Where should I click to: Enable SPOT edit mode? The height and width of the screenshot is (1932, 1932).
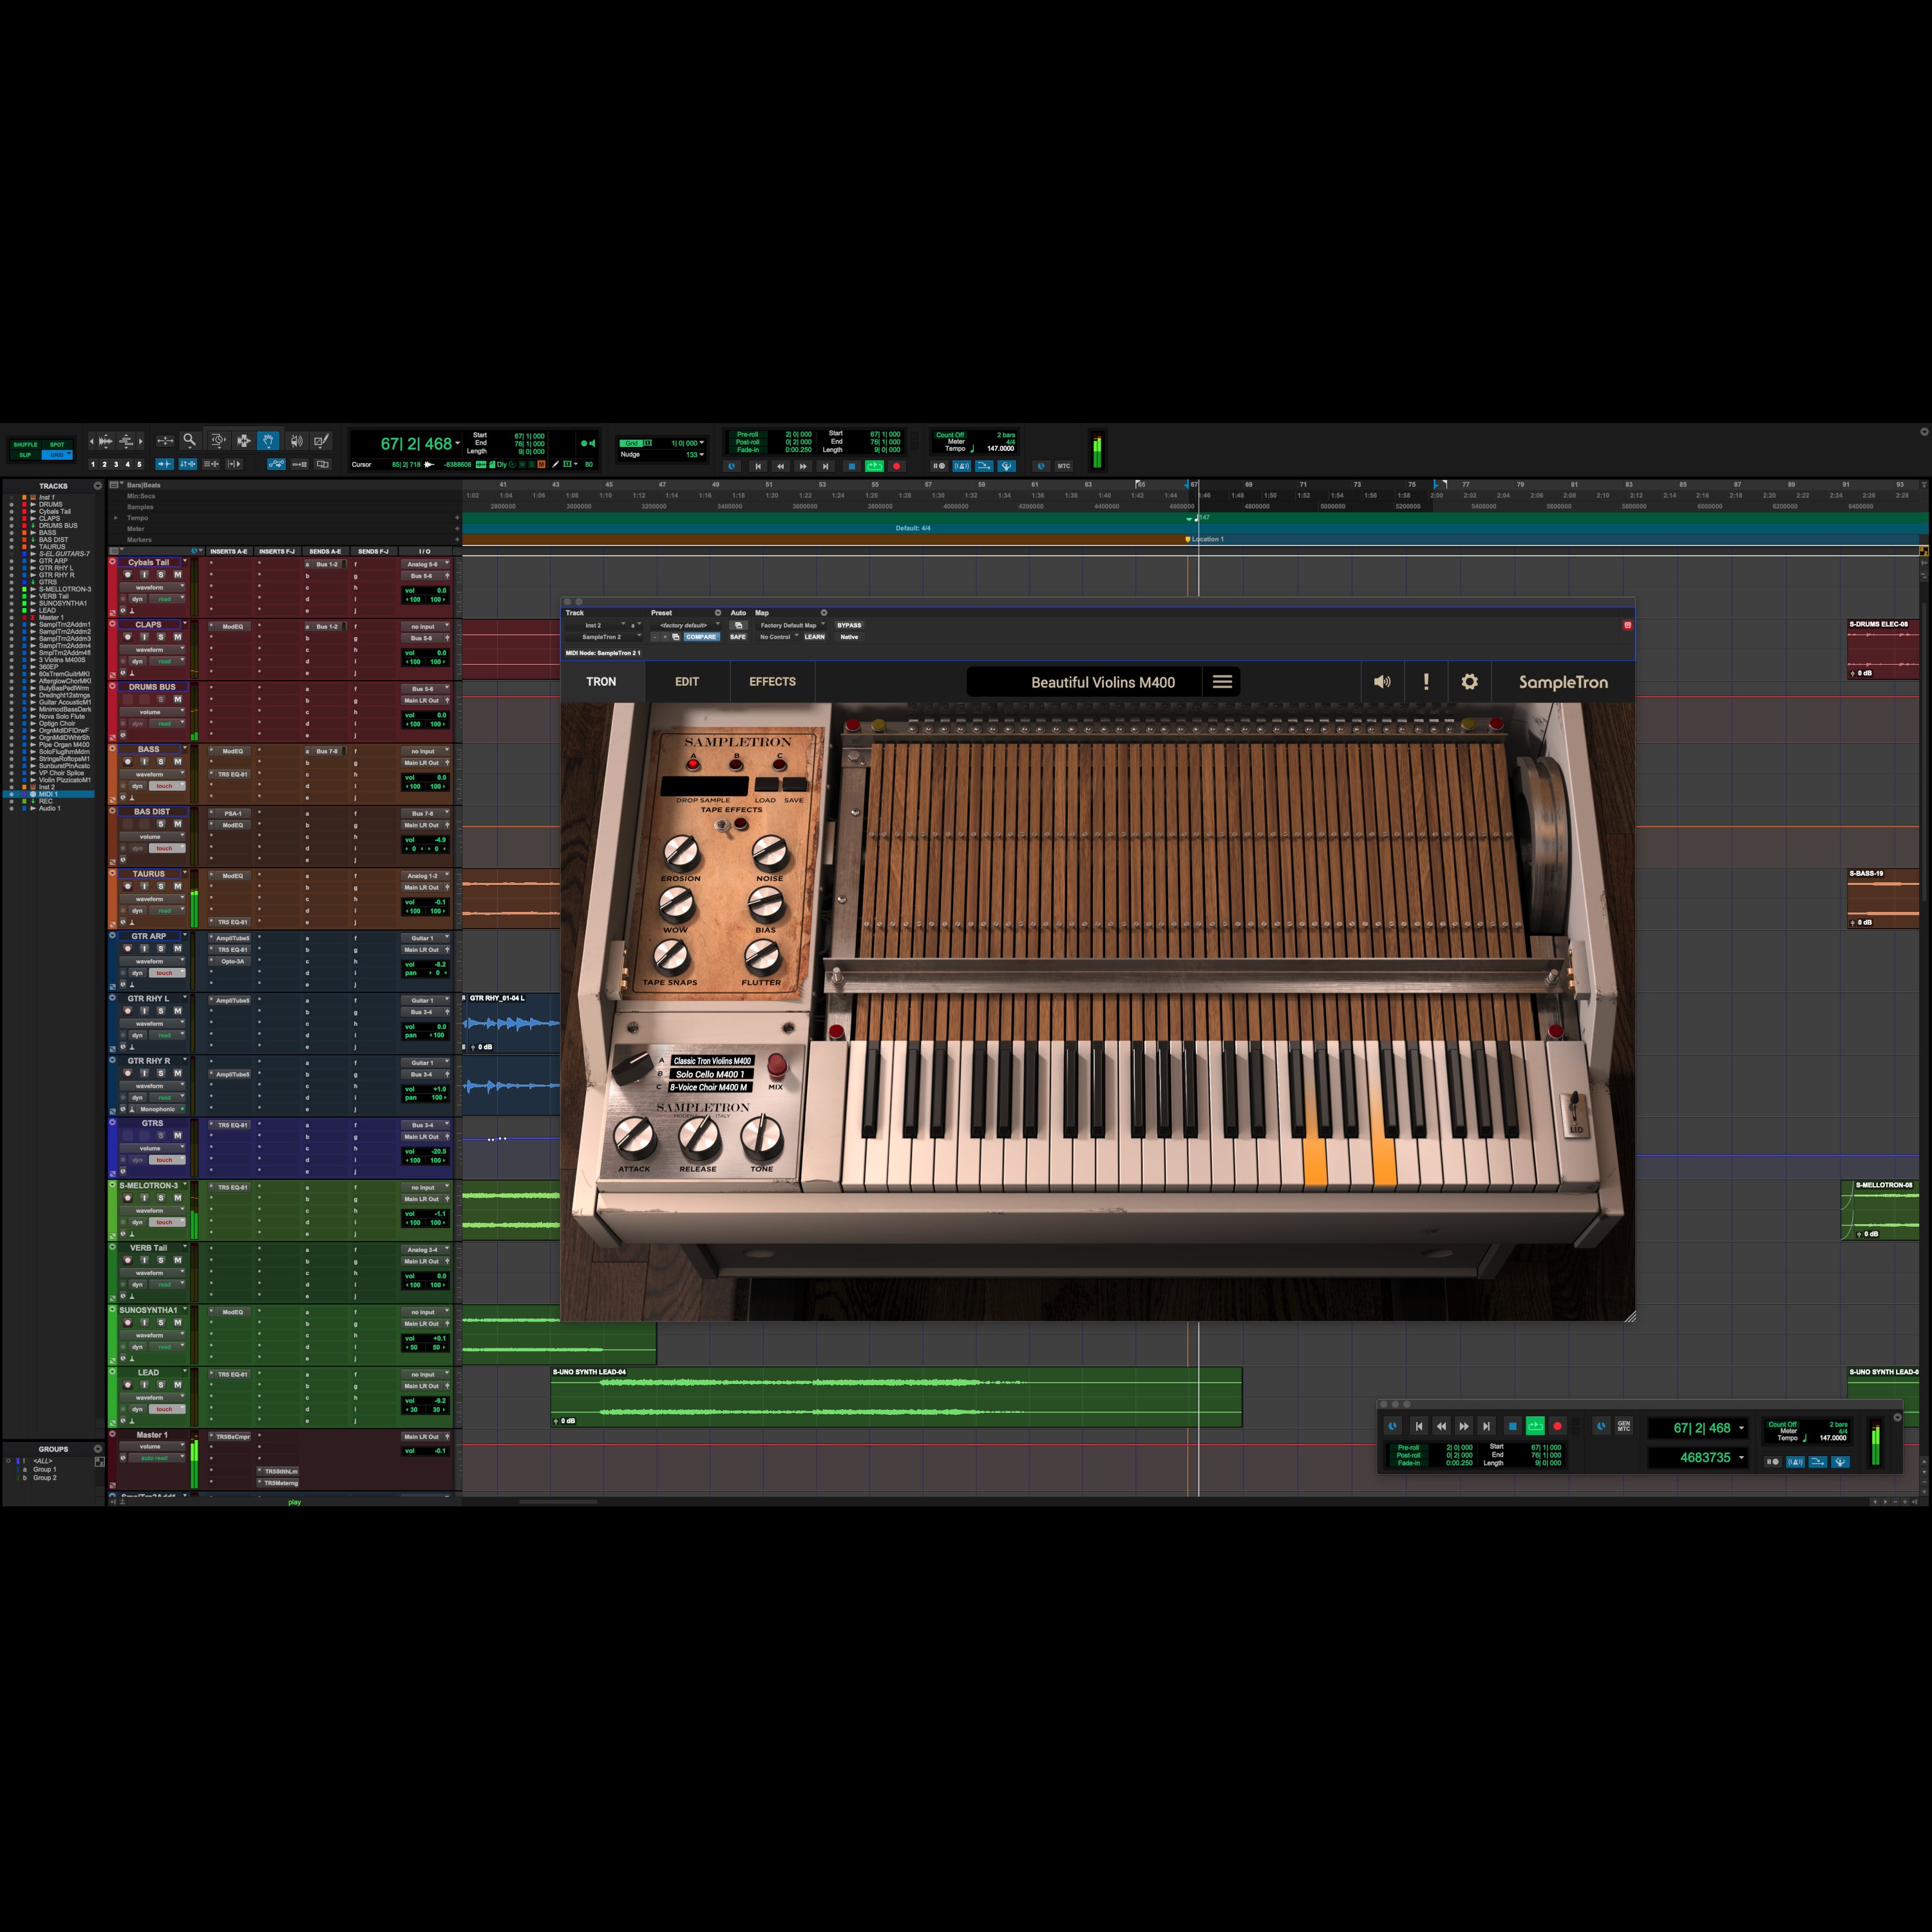coord(57,444)
